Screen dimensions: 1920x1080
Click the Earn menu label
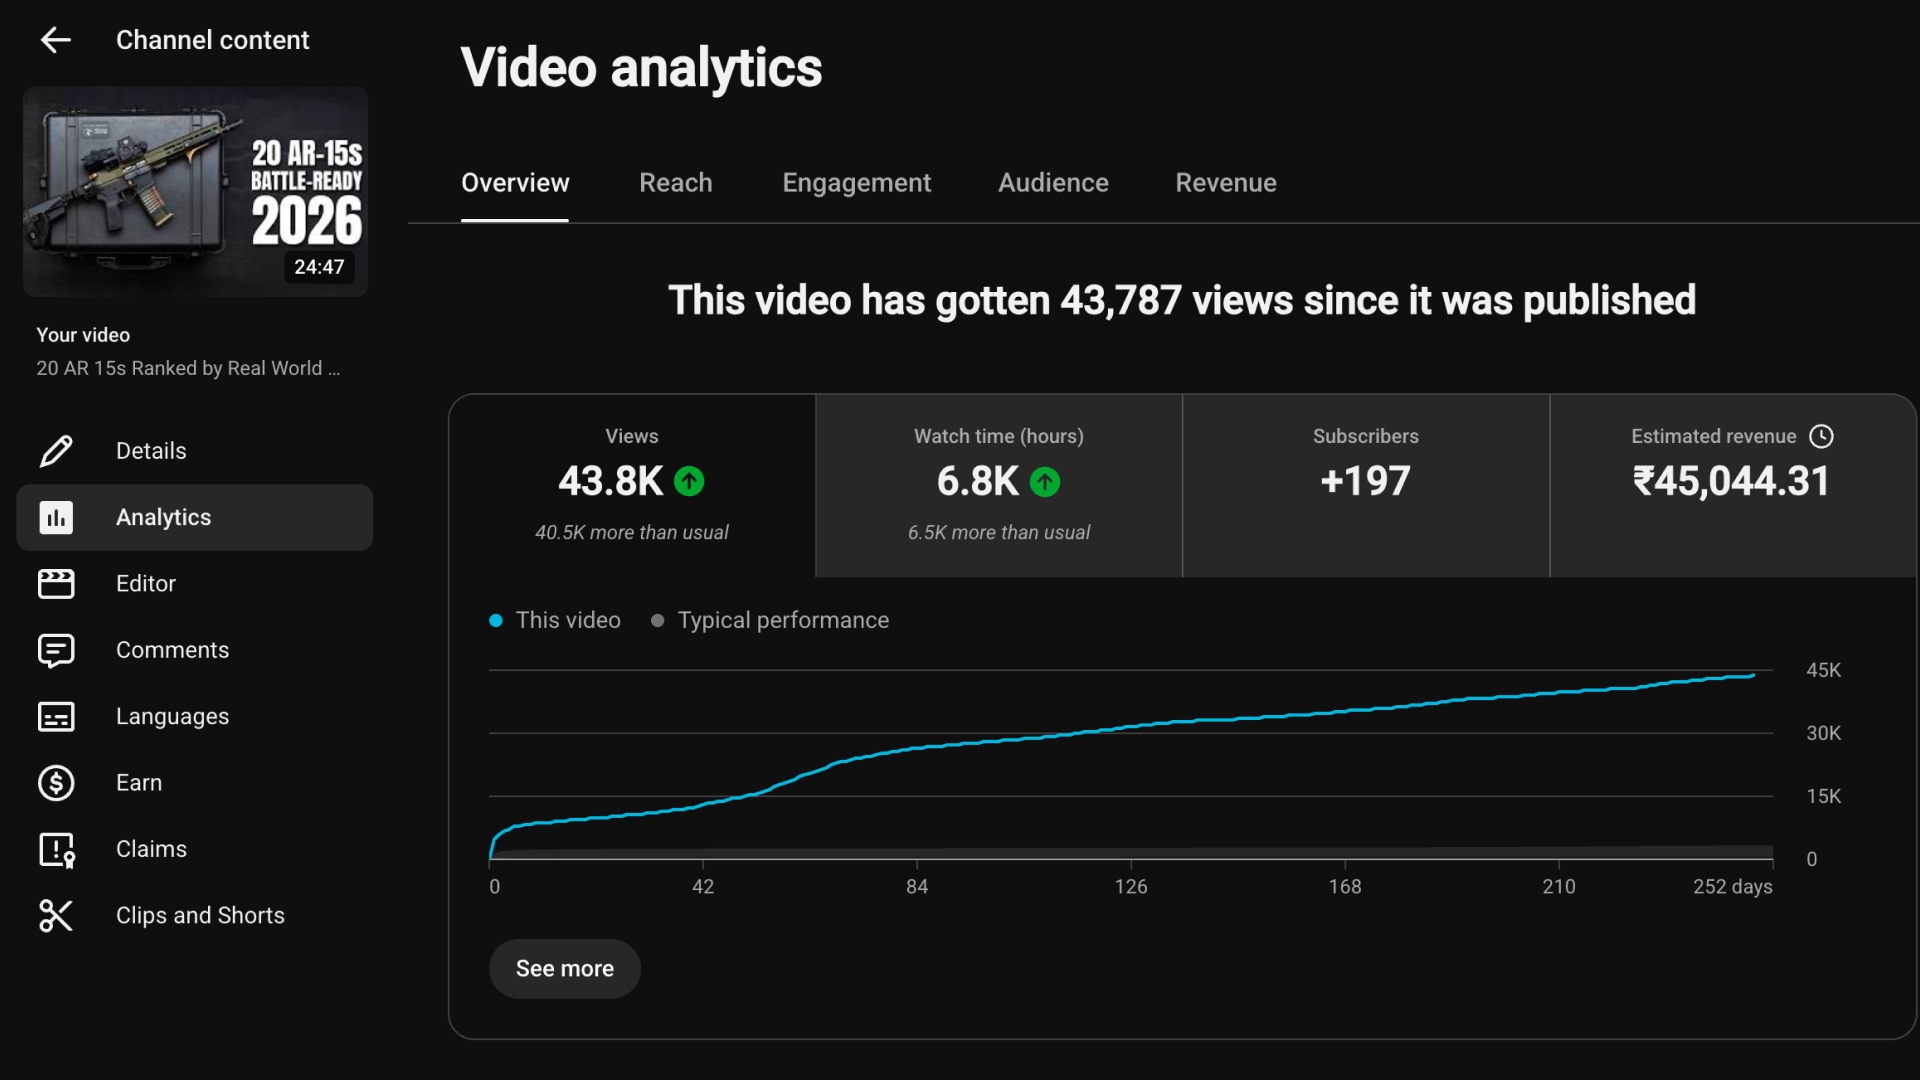pos(139,783)
